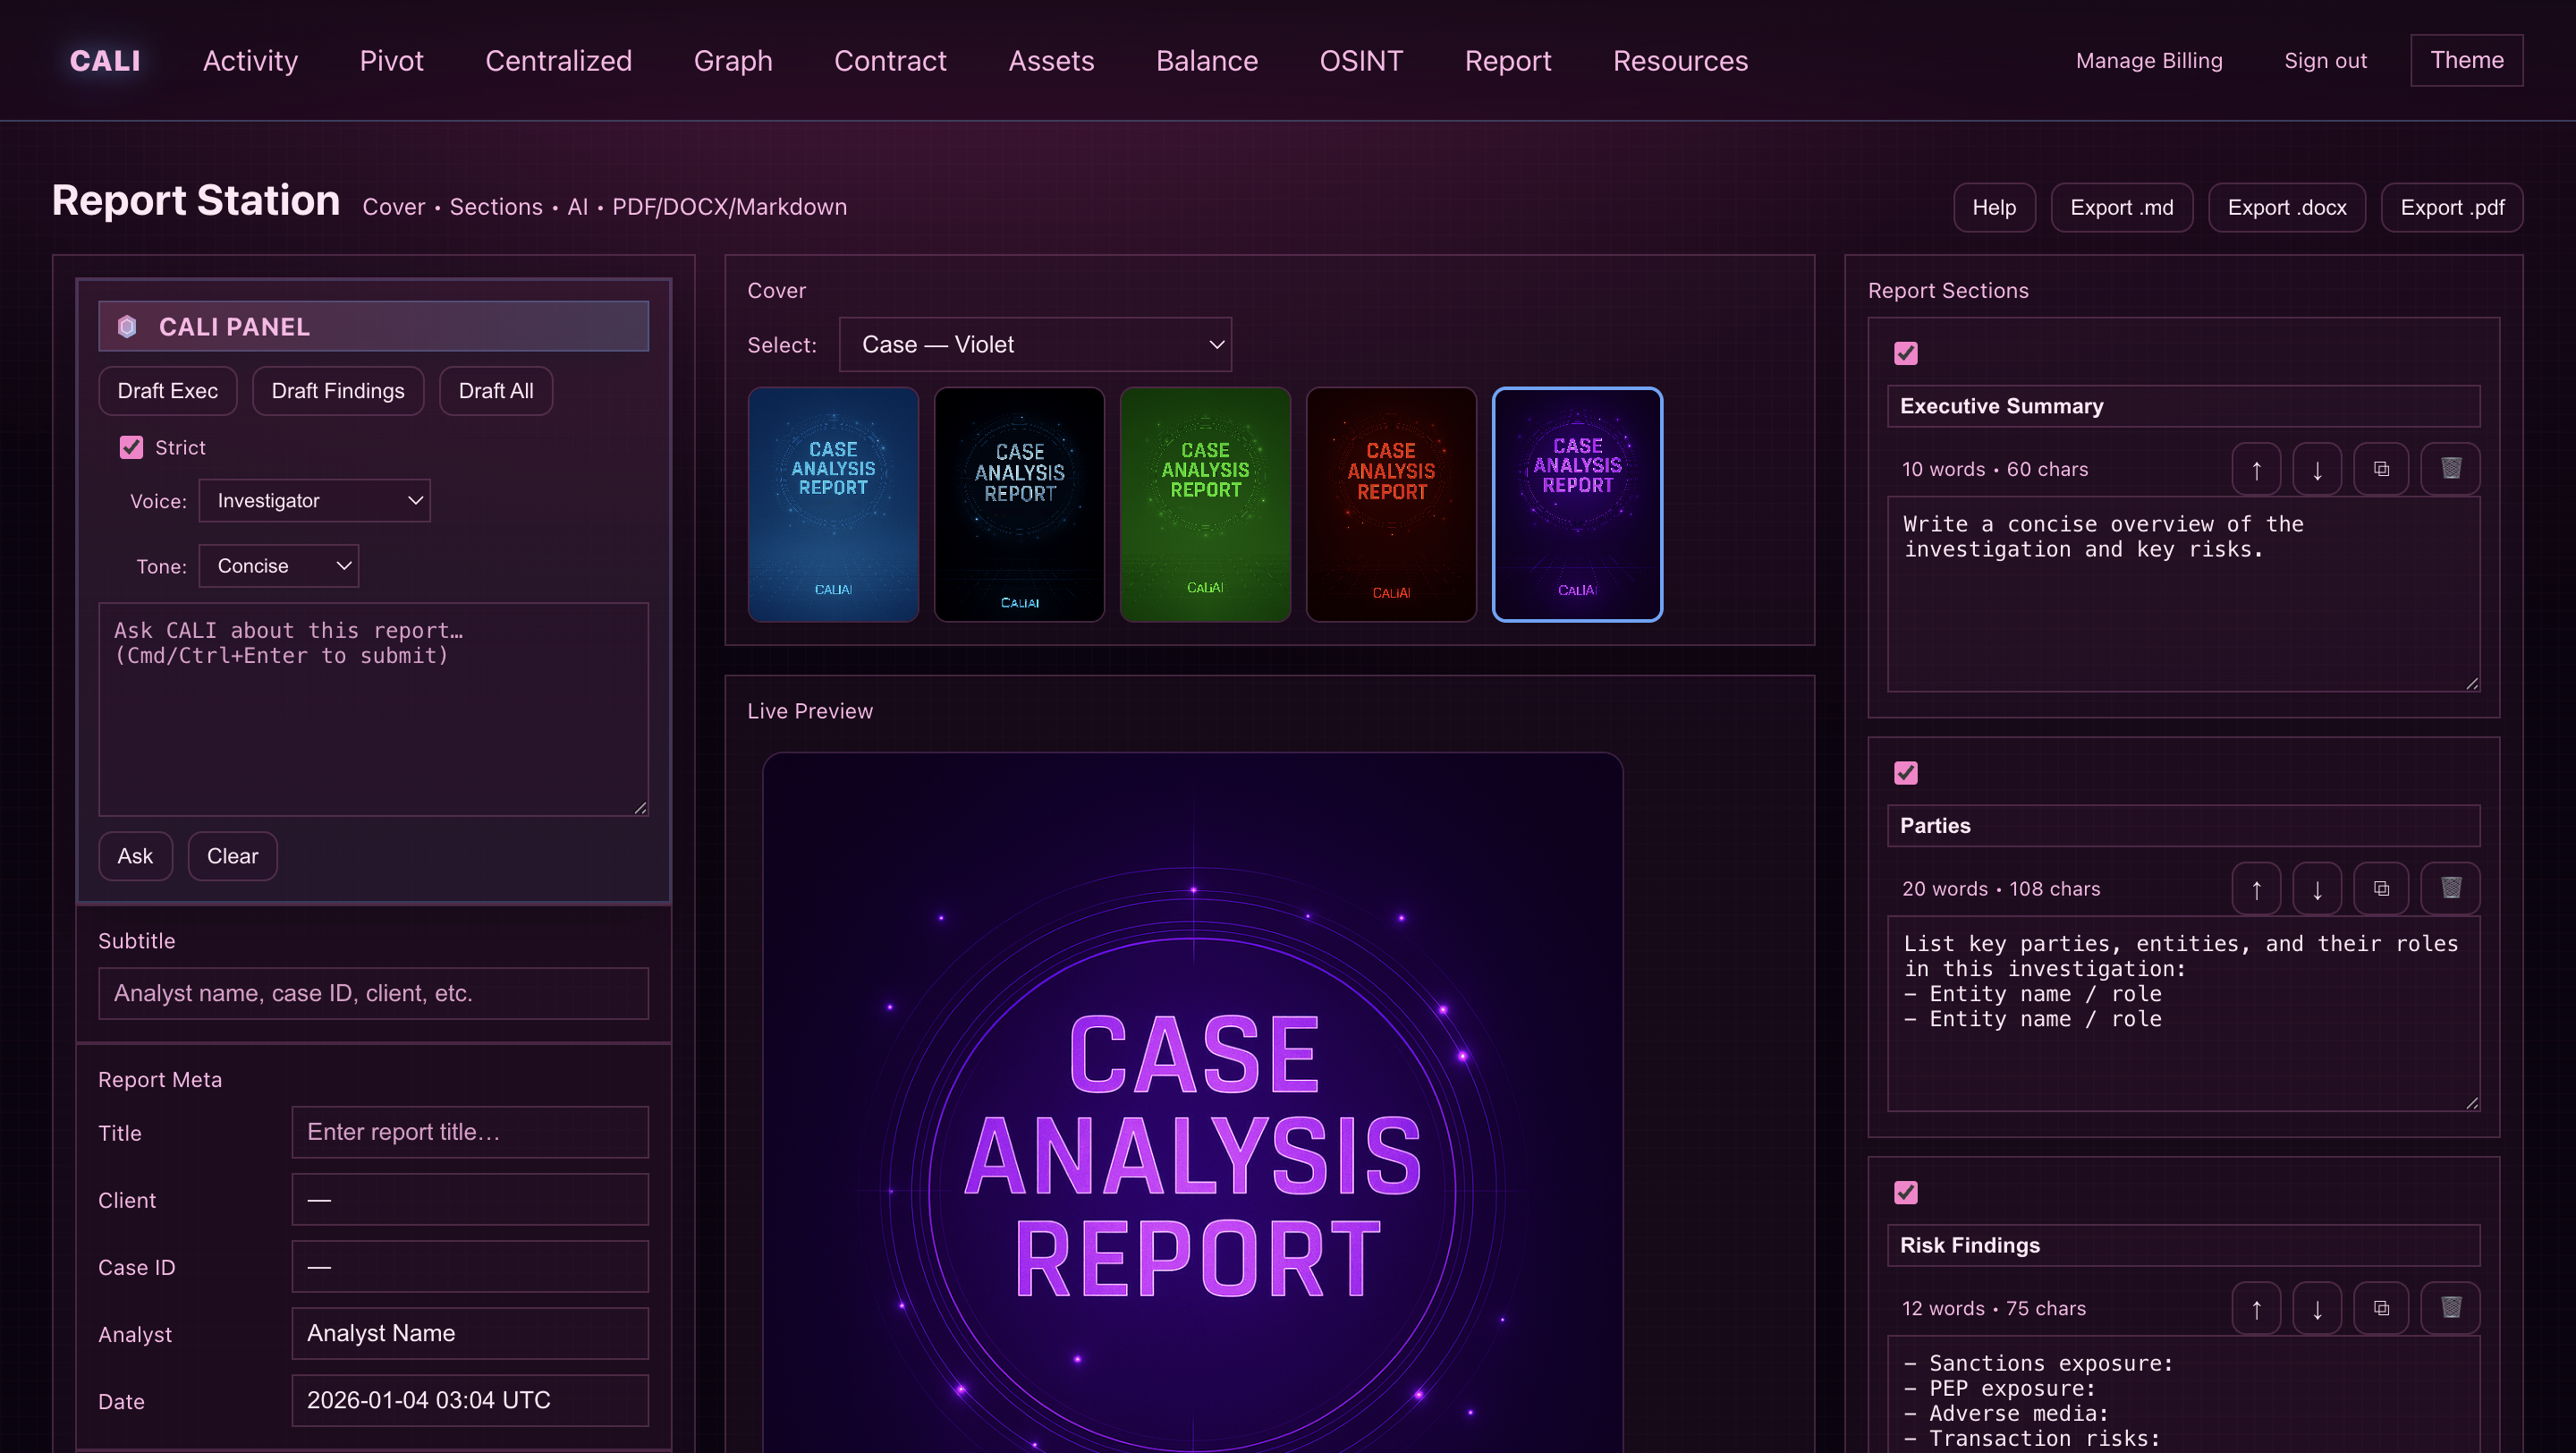Screen dimensions: 2576x1453
Task: Click the duplicate icon on the Risk Findings section
Action: coord(2382,1308)
